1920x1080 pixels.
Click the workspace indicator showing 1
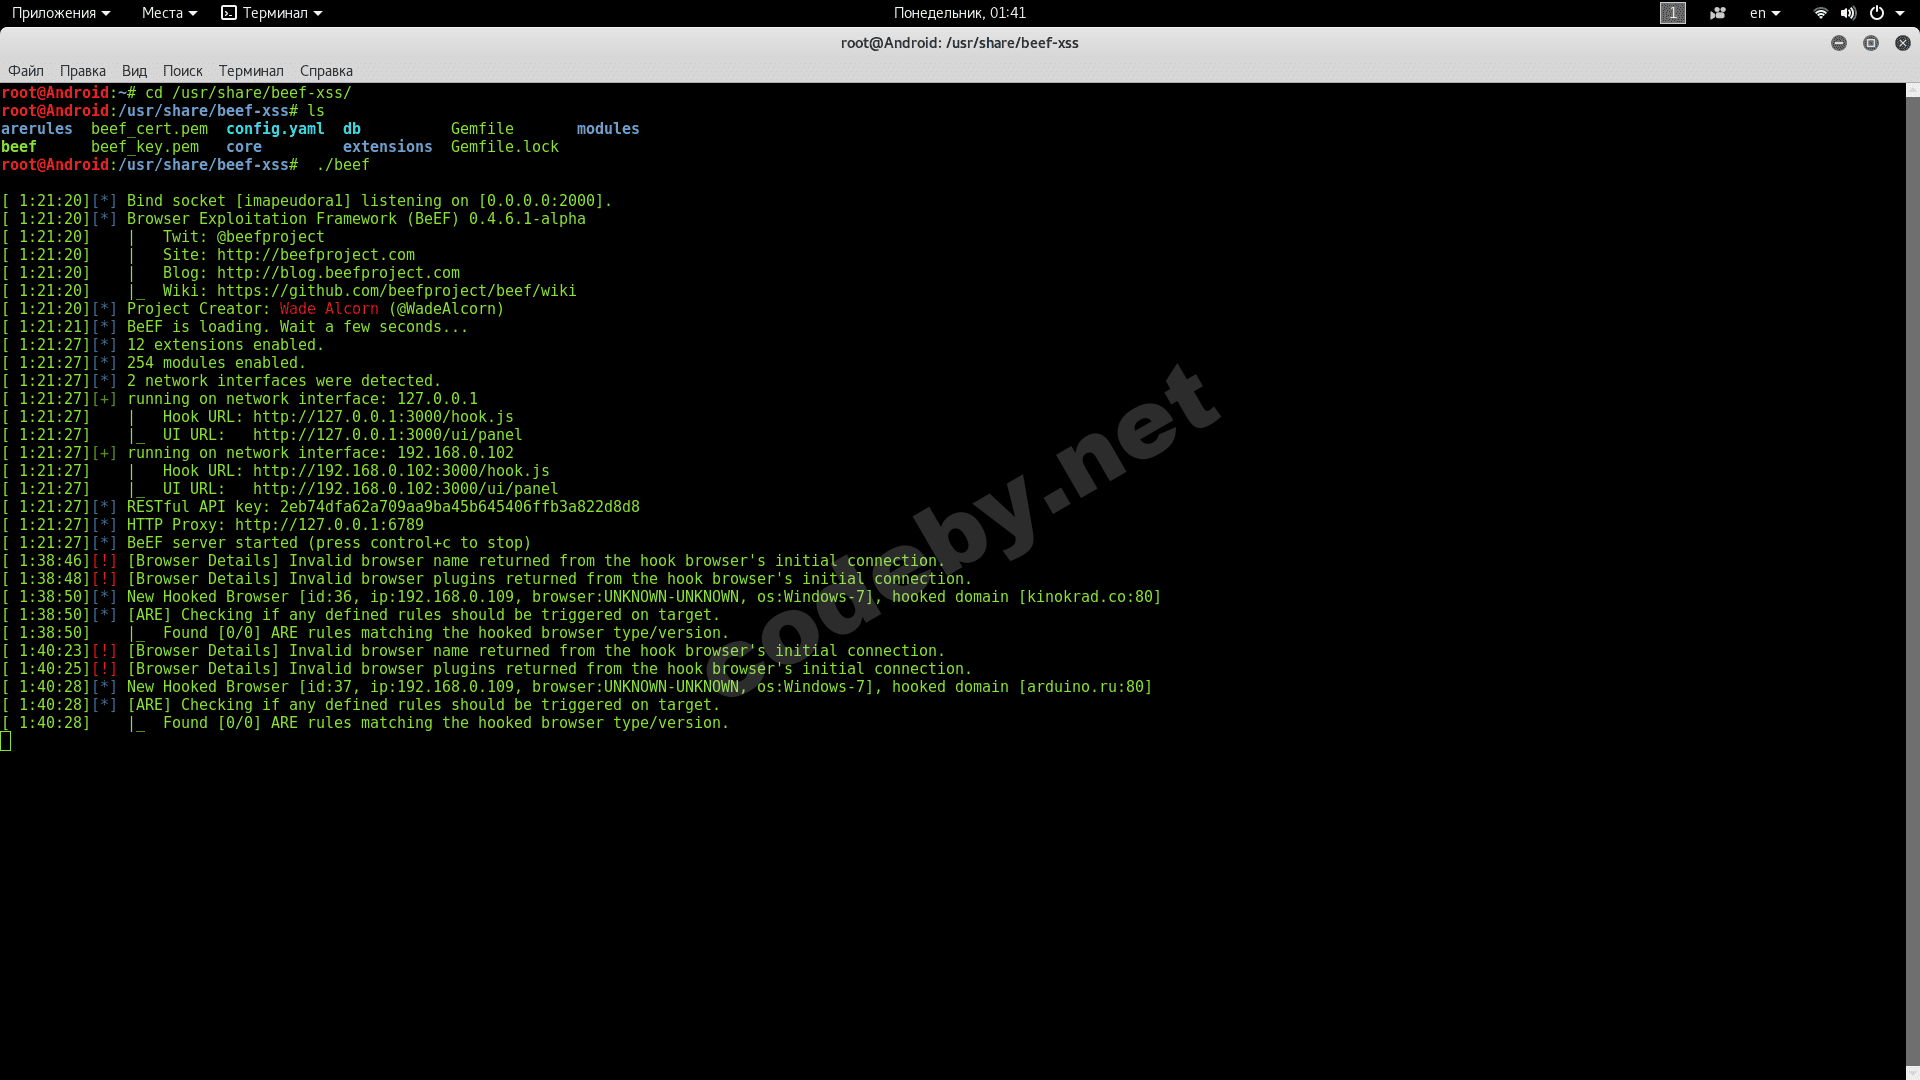(x=1673, y=13)
